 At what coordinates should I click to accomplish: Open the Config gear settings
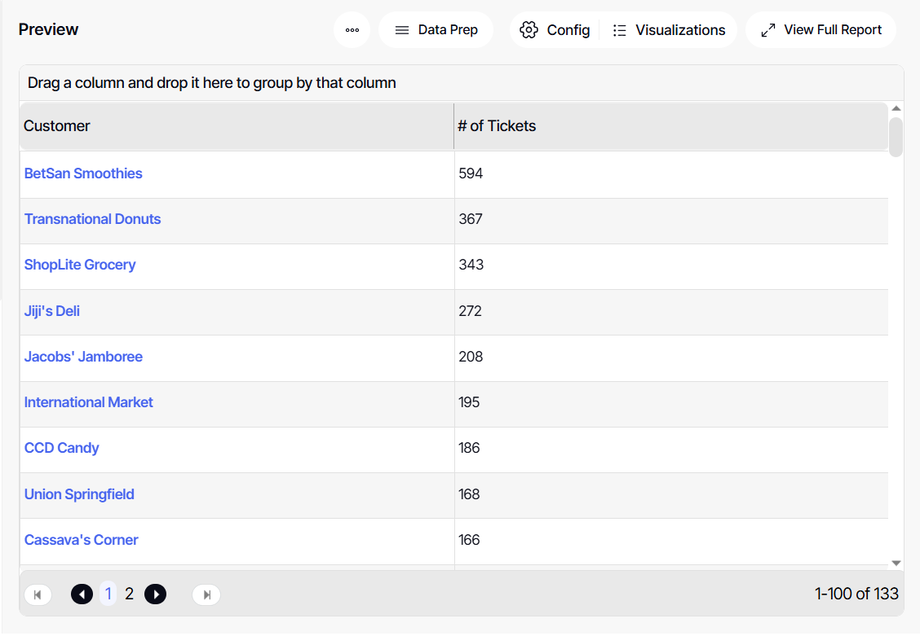click(x=555, y=30)
